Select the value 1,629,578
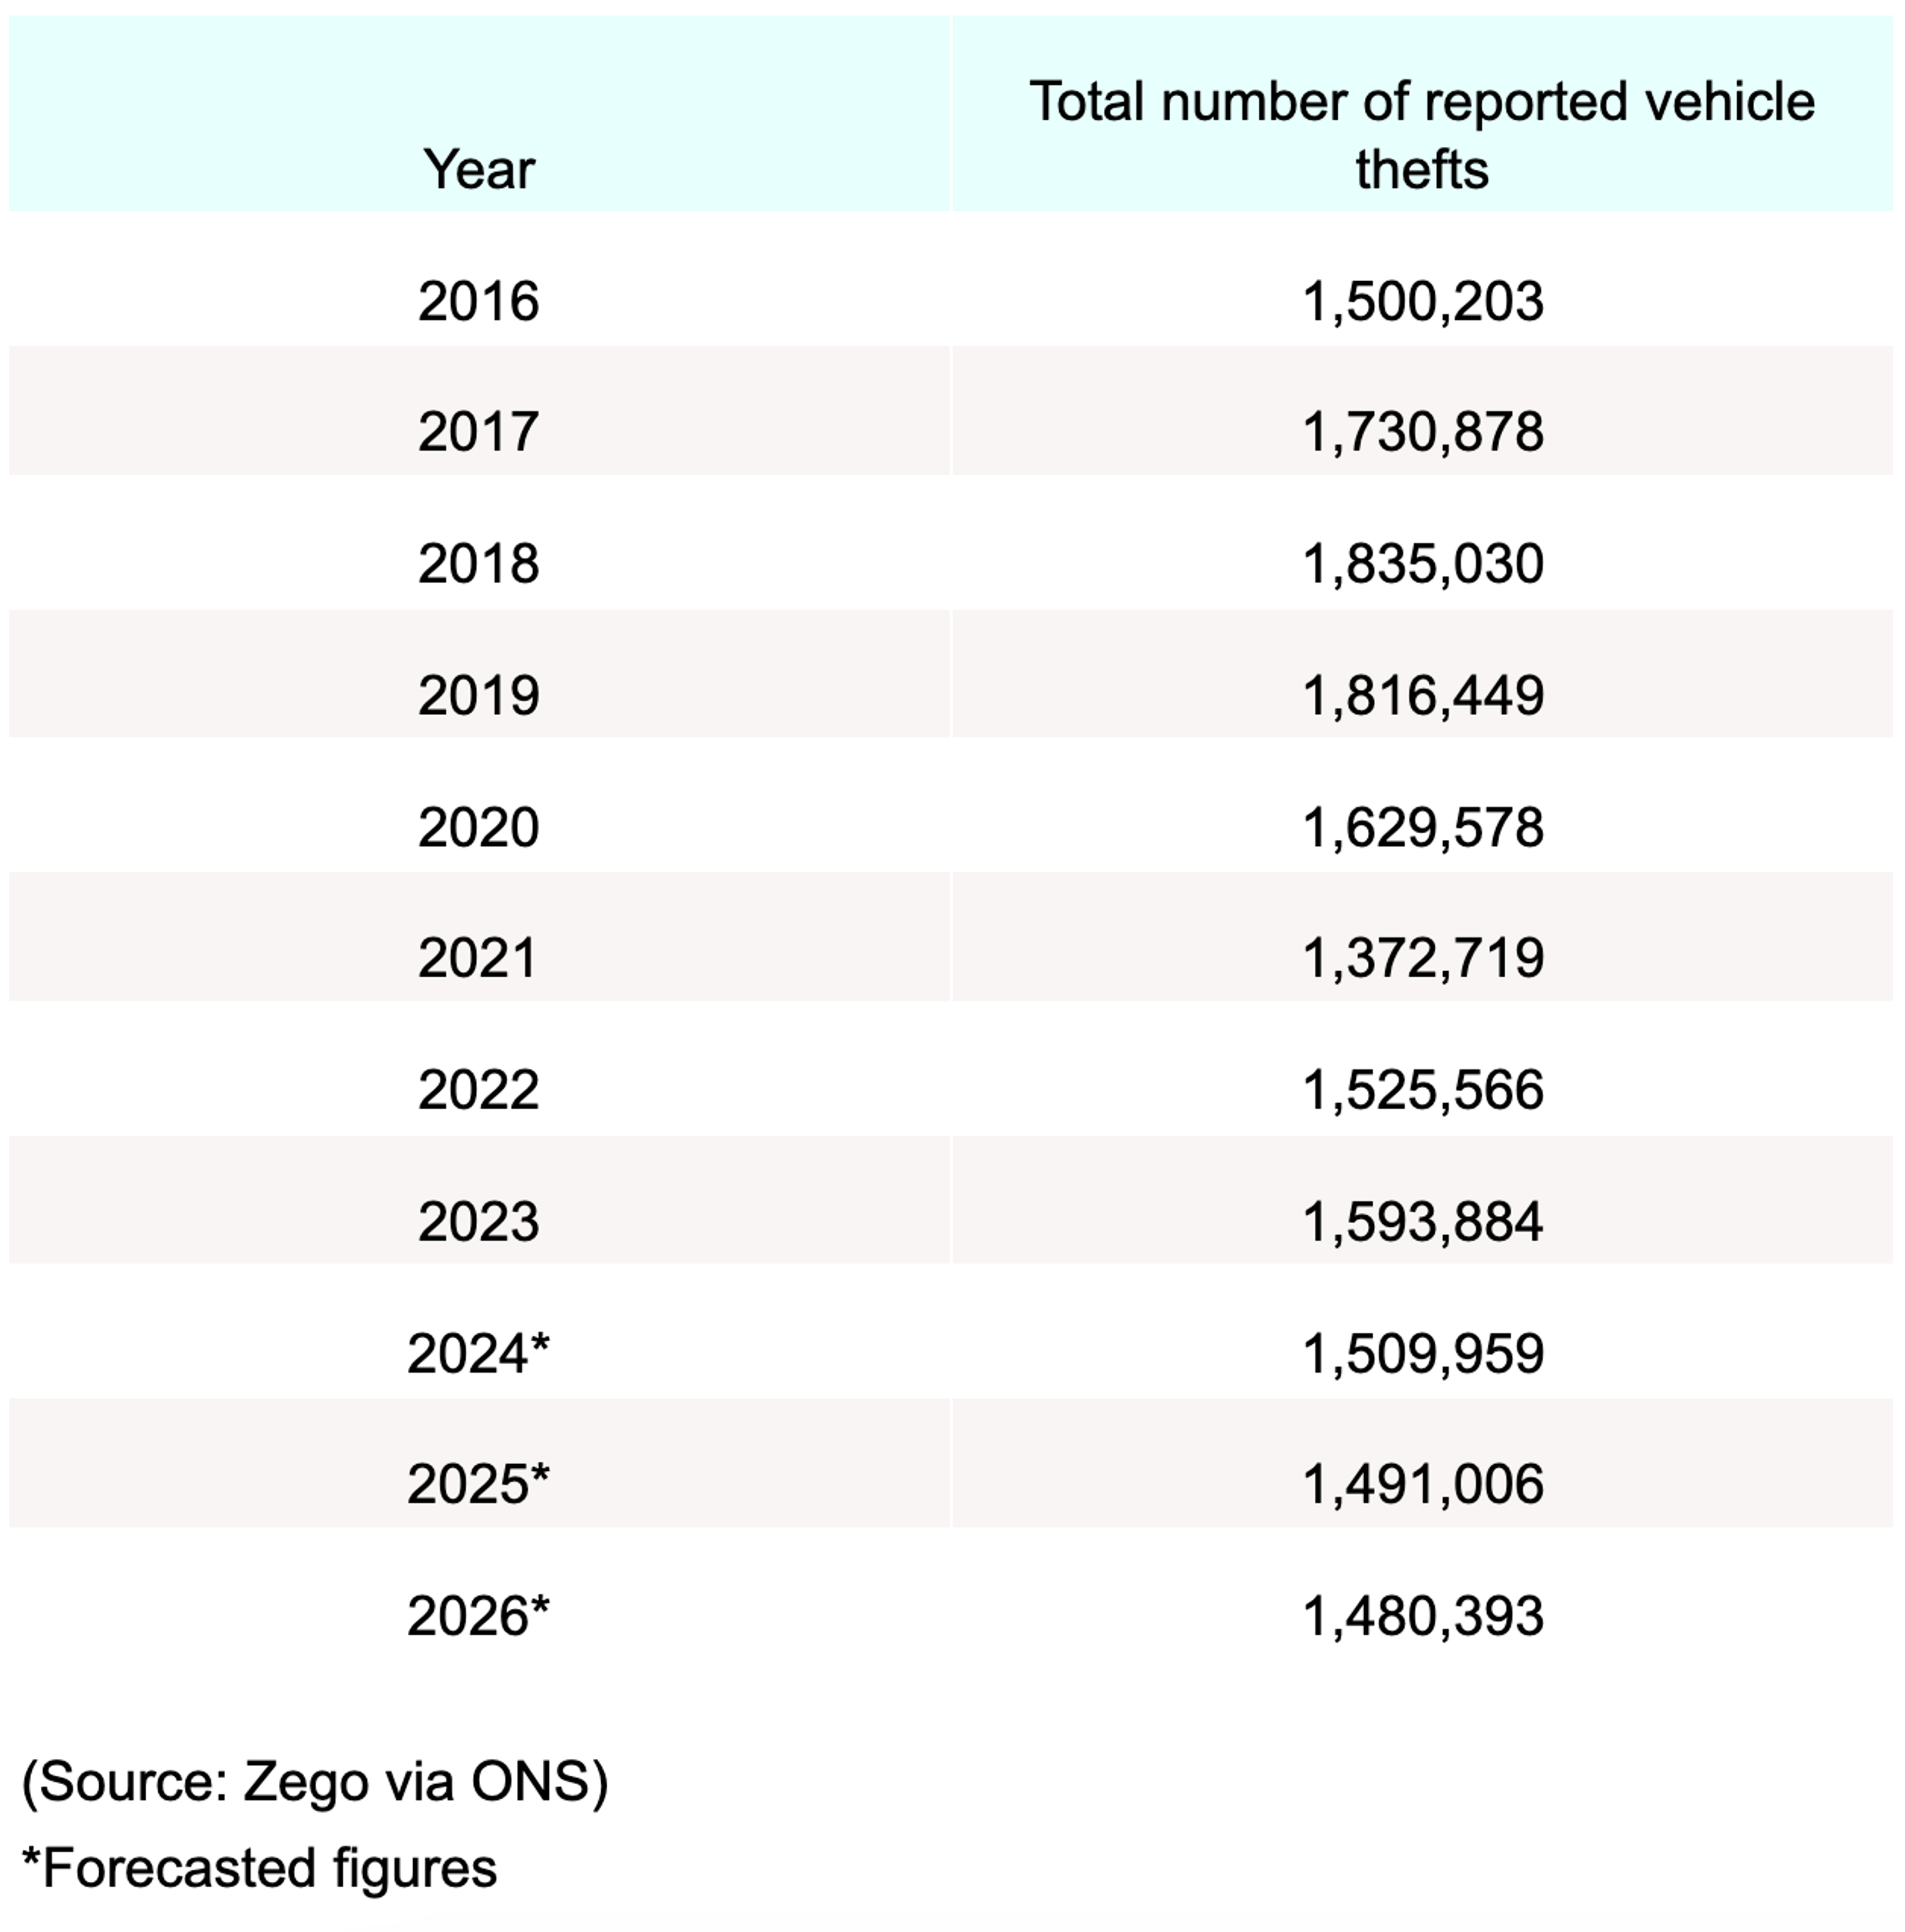Screen dimensions: 1905x1932 1422,827
